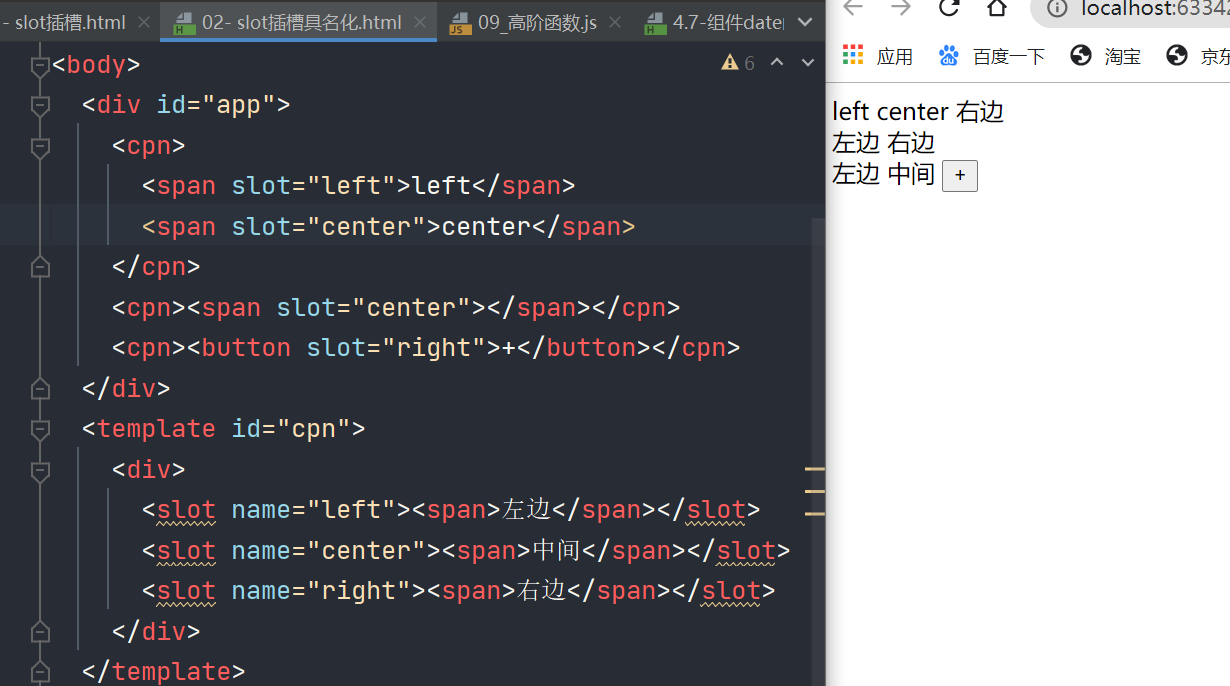Click the cpn button slot="right" line
The height and width of the screenshot is (686, 1230).
426,348
